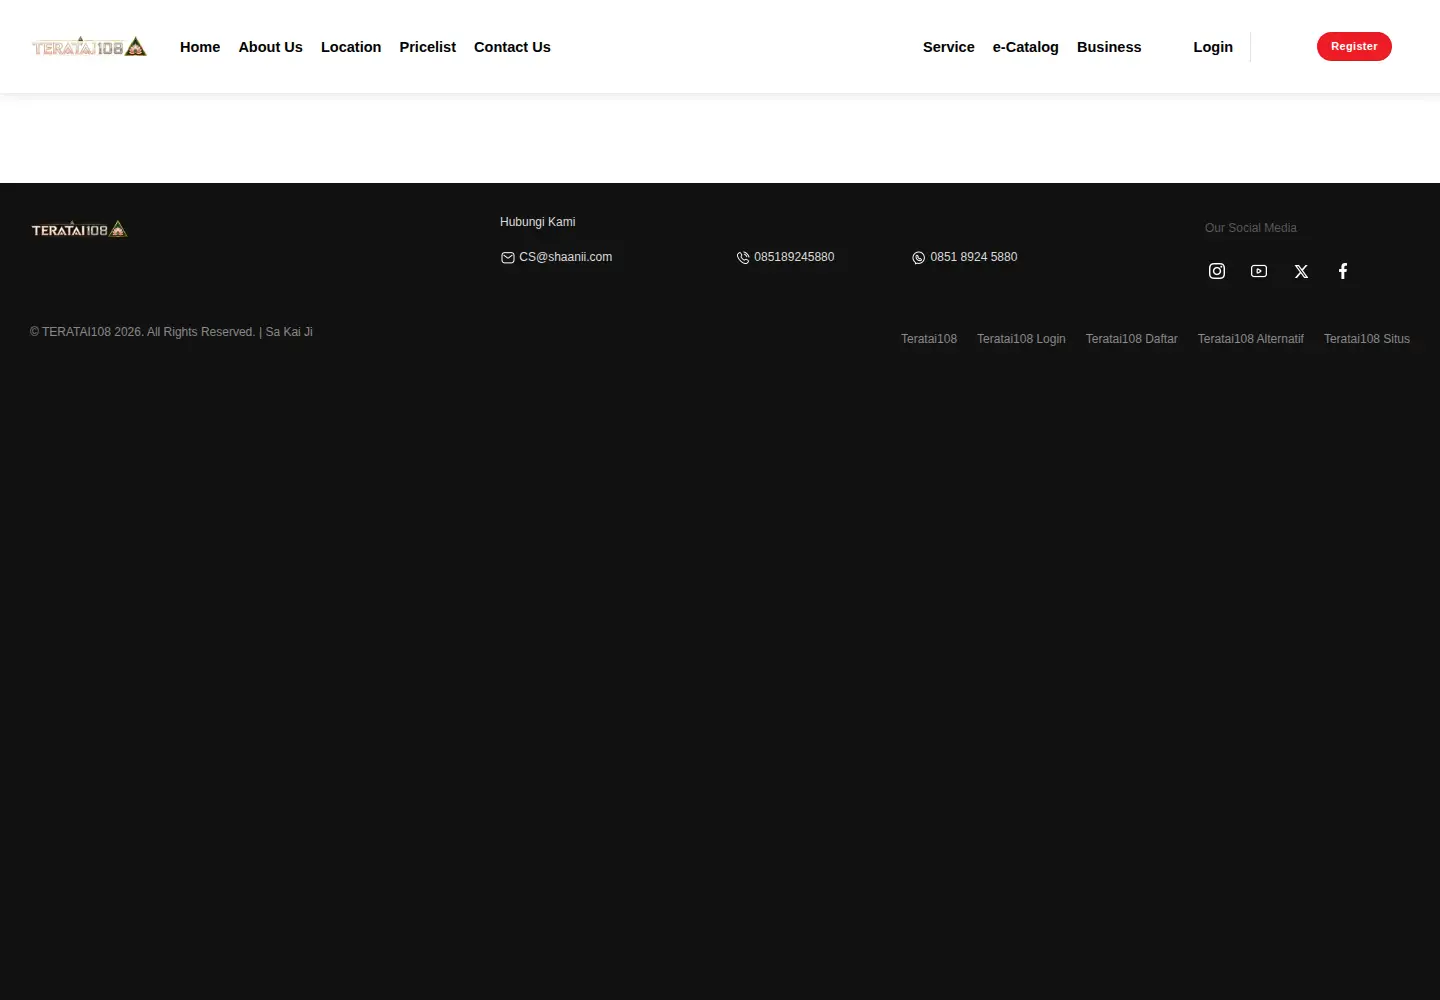Click the CS@shaanii.com email link
This screenshot has width=1440, height=1000.
click(x=565, y=257)
